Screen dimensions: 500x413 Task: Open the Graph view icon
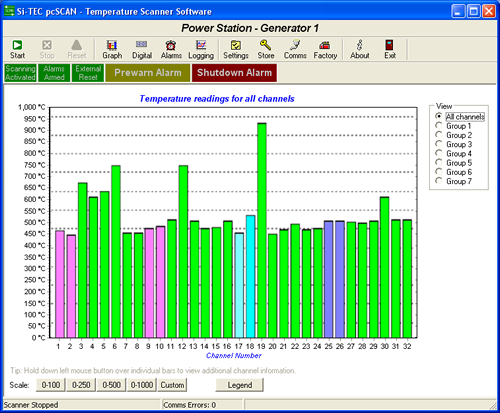112,45
